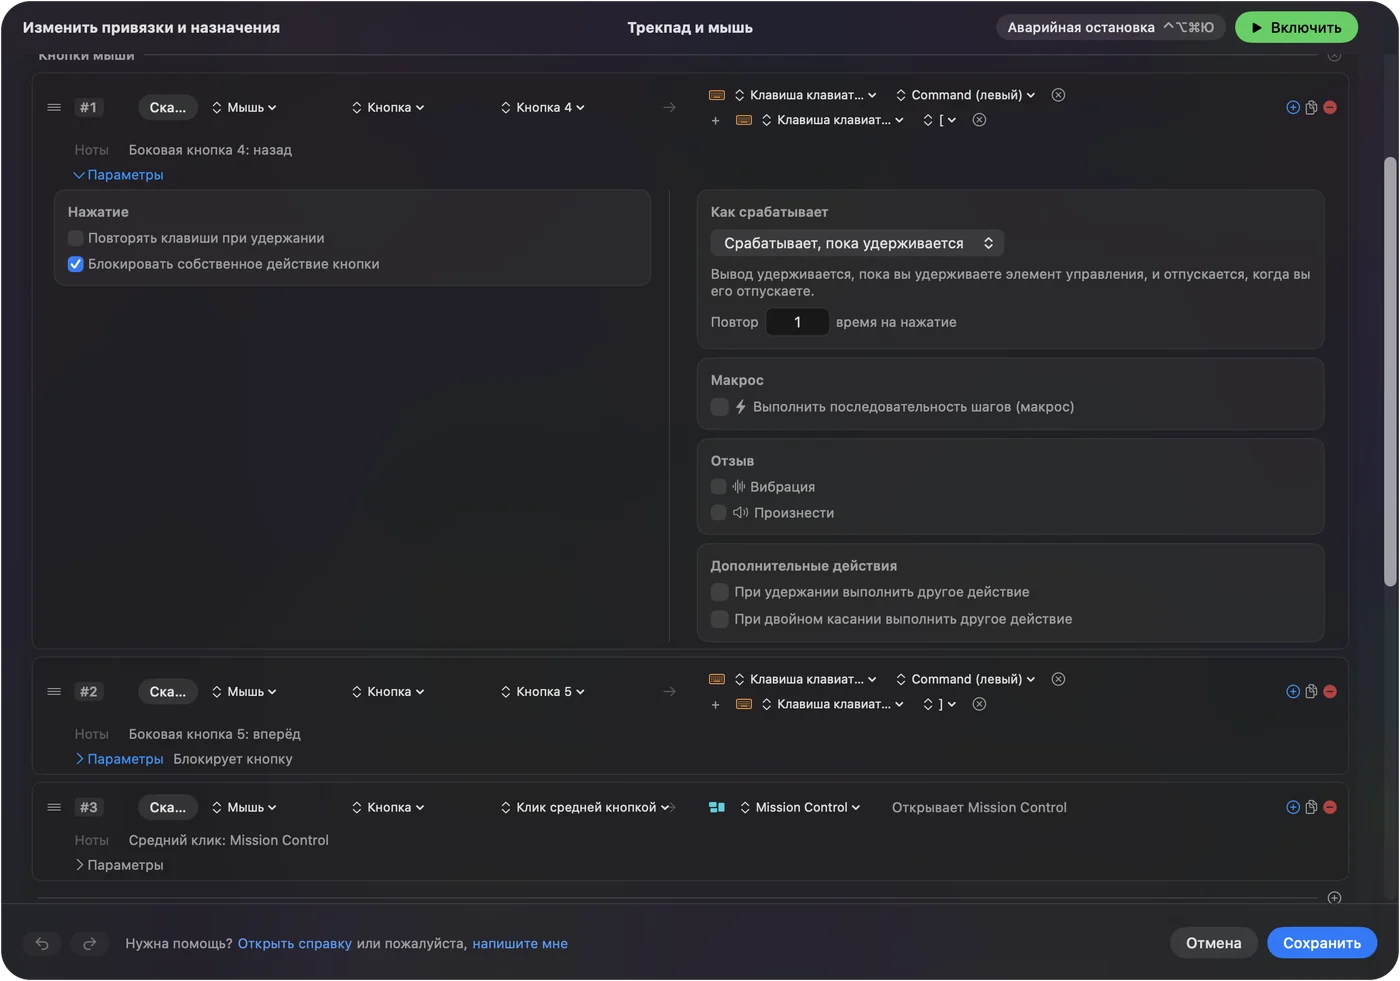Image resolution: width=1400 pixels, height=981 pixels.
Task: Add a new binding after row #1
Action: (x=1293, y=107)
